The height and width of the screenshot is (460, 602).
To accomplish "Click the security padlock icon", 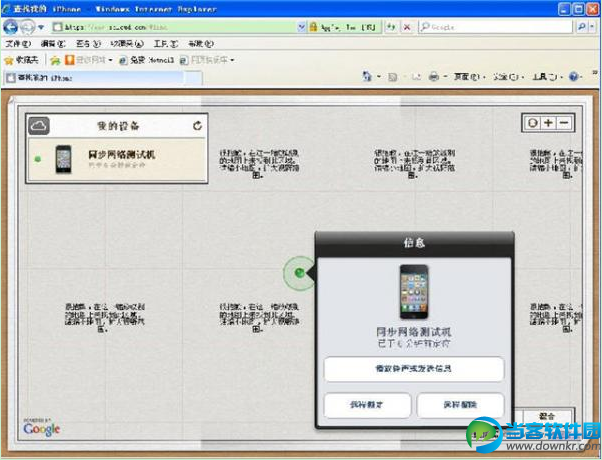I will tap(314, 27).
